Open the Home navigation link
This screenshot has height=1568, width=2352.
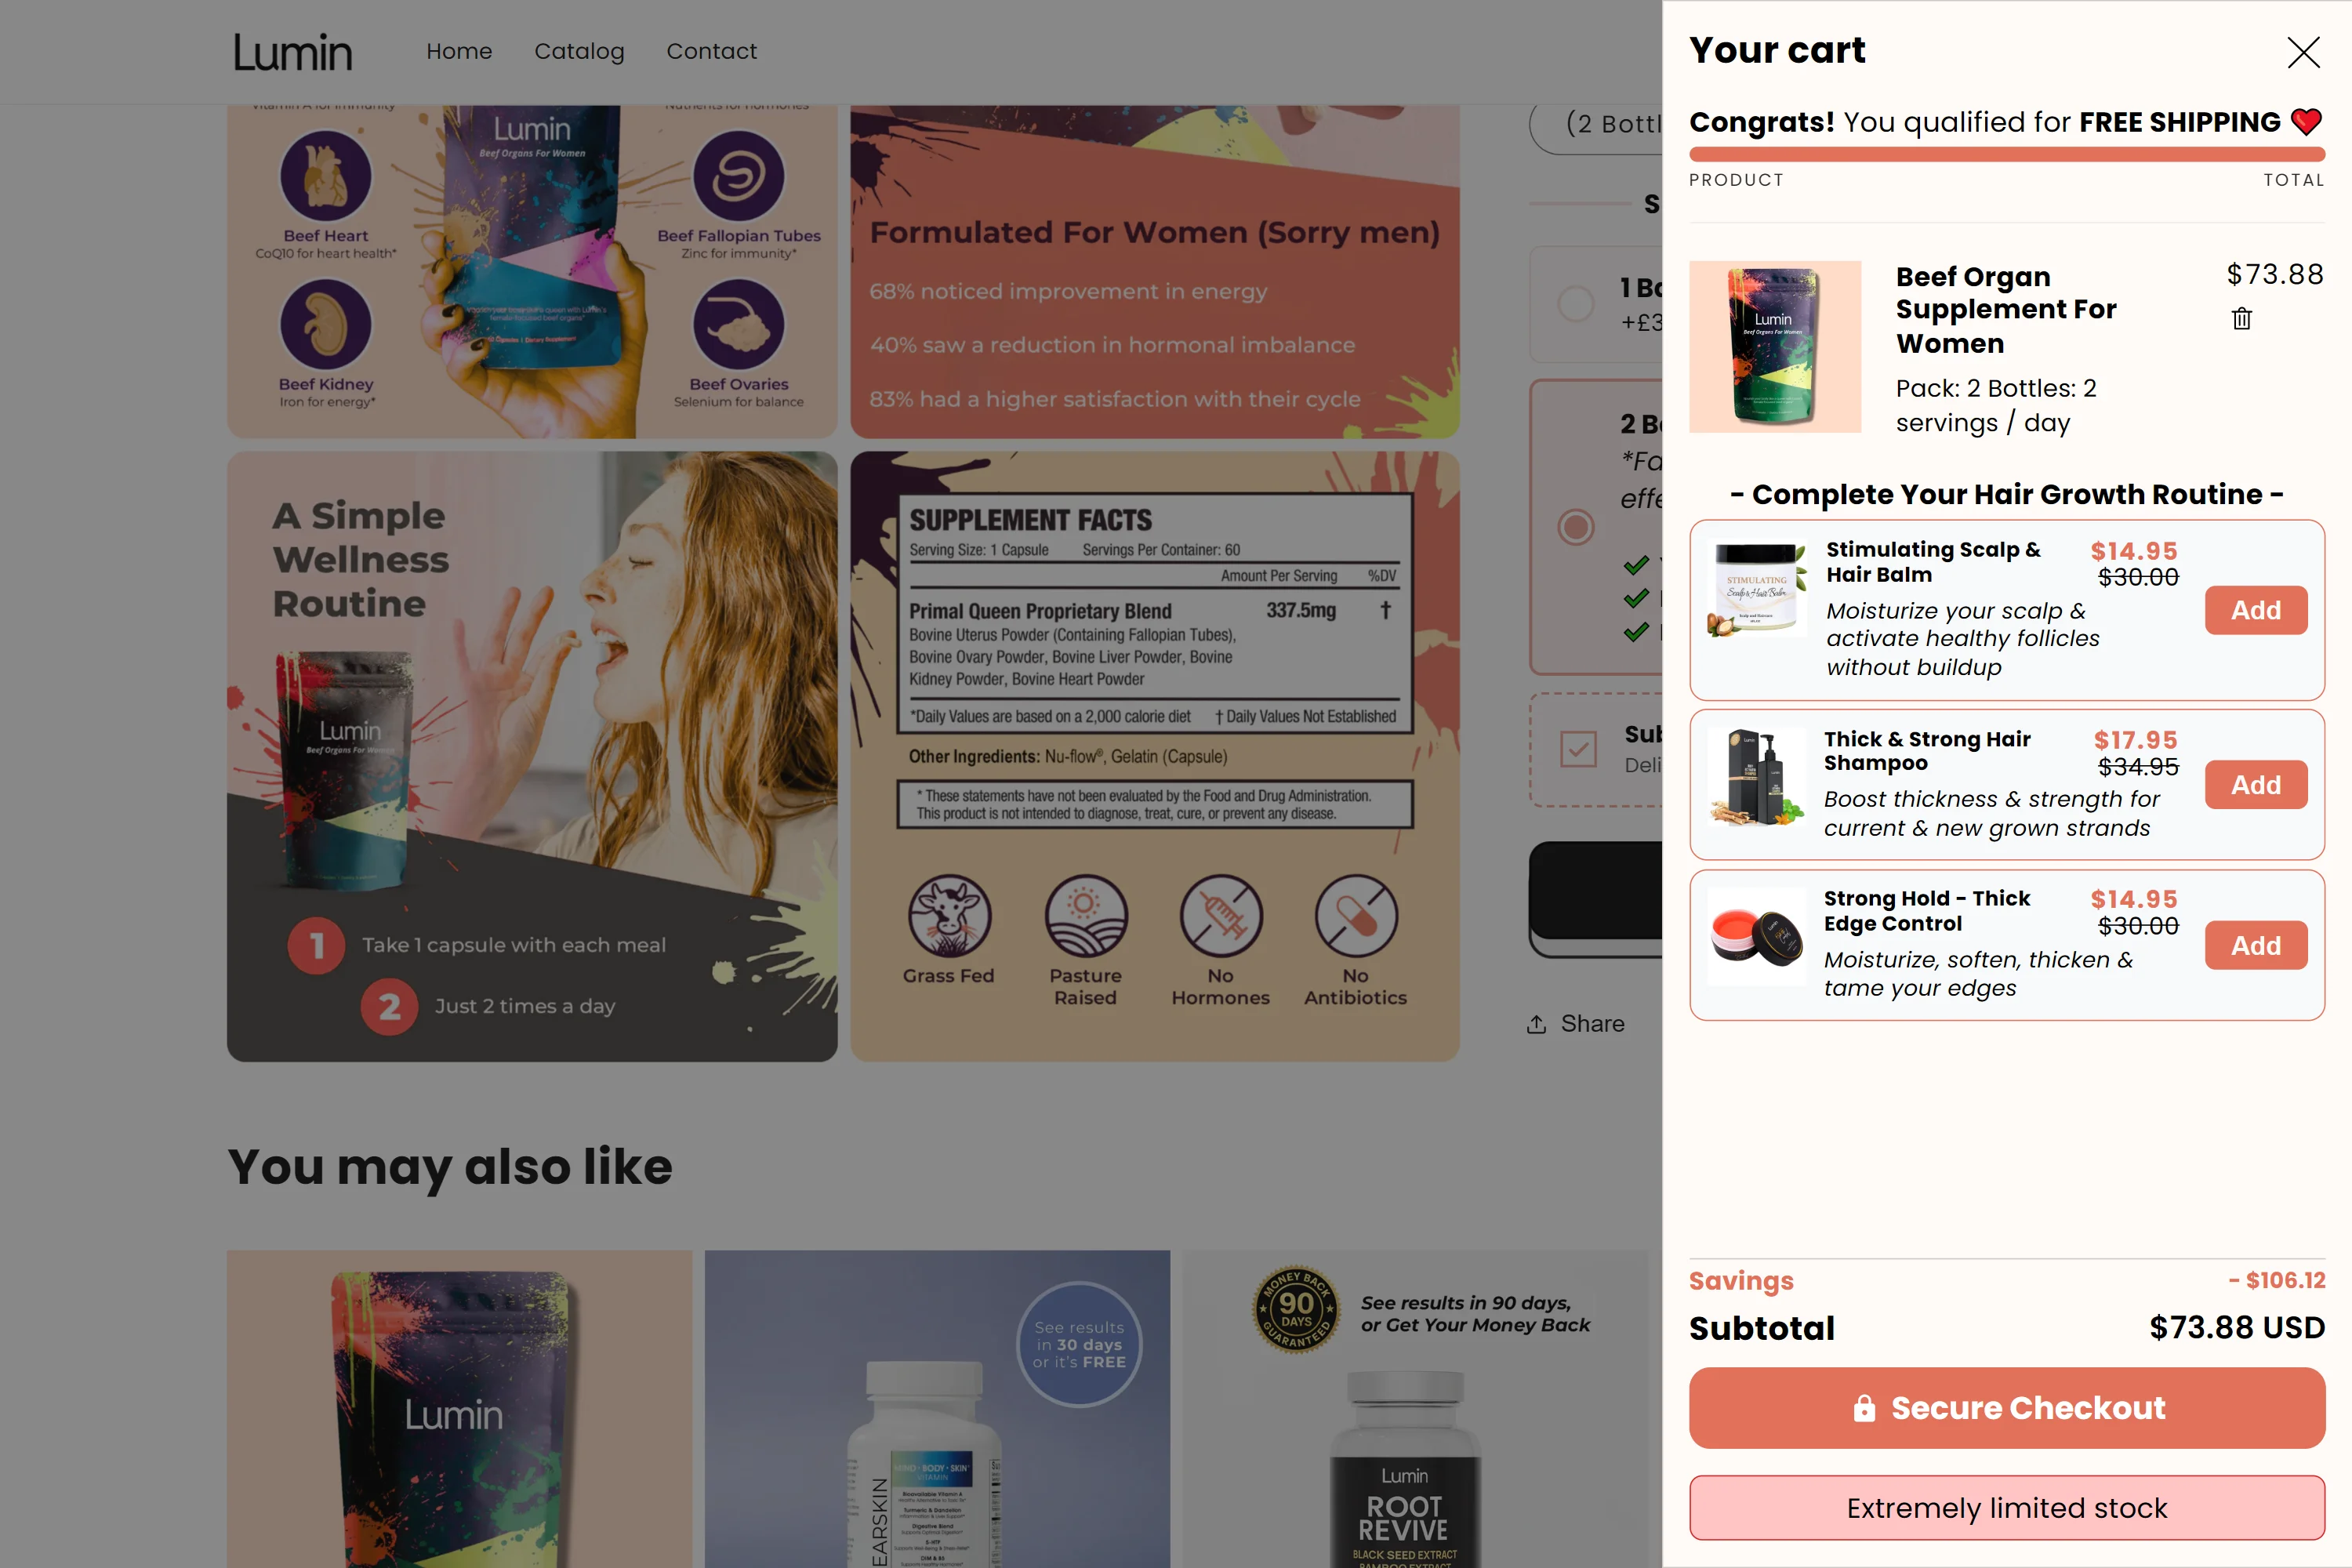459,51
